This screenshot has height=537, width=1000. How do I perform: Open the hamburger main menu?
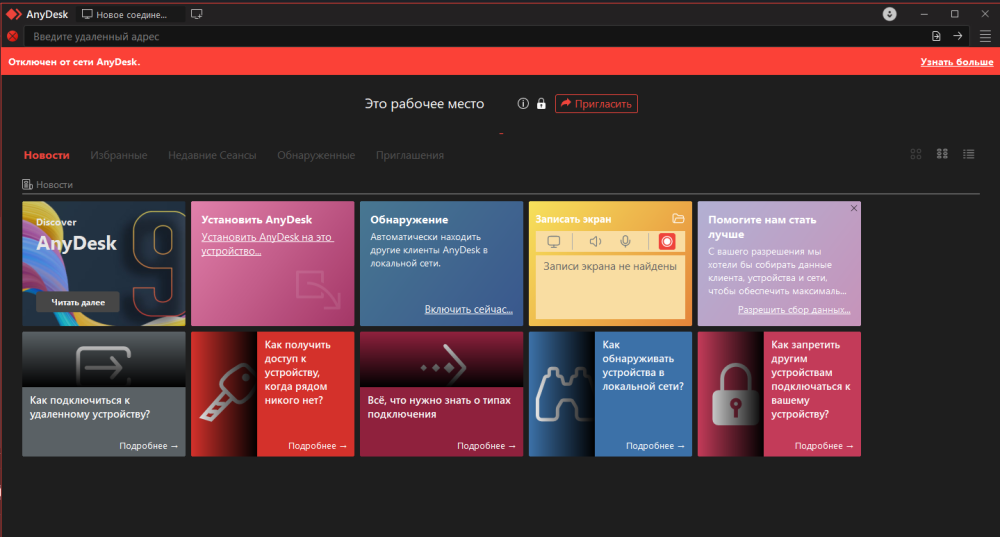click(985, 36)
